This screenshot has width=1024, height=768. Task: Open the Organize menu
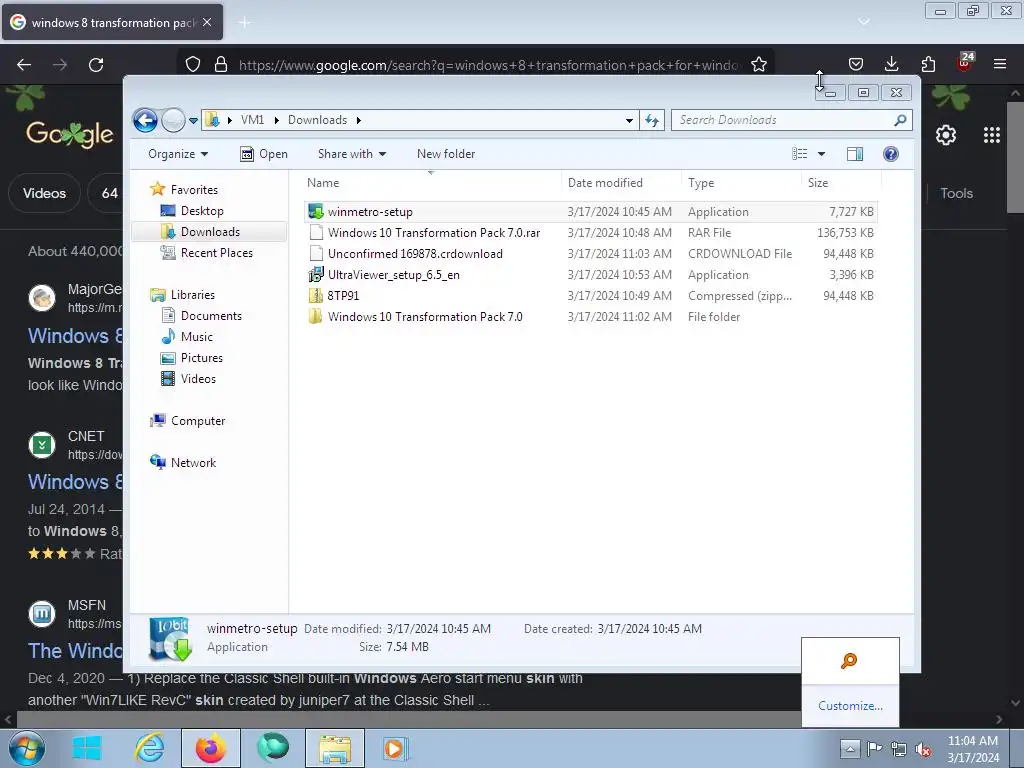178,154
